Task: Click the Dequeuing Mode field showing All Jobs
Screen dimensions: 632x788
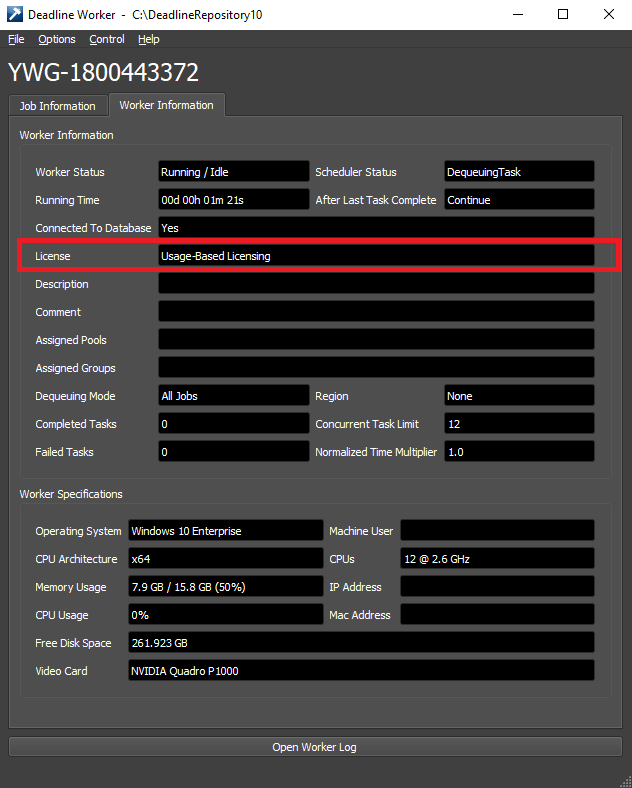Action: (234, 396)
